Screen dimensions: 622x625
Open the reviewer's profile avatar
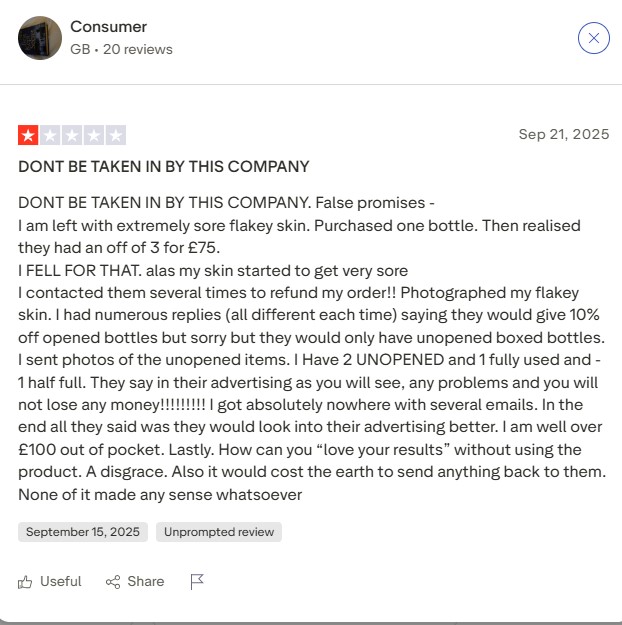point(40,38)
